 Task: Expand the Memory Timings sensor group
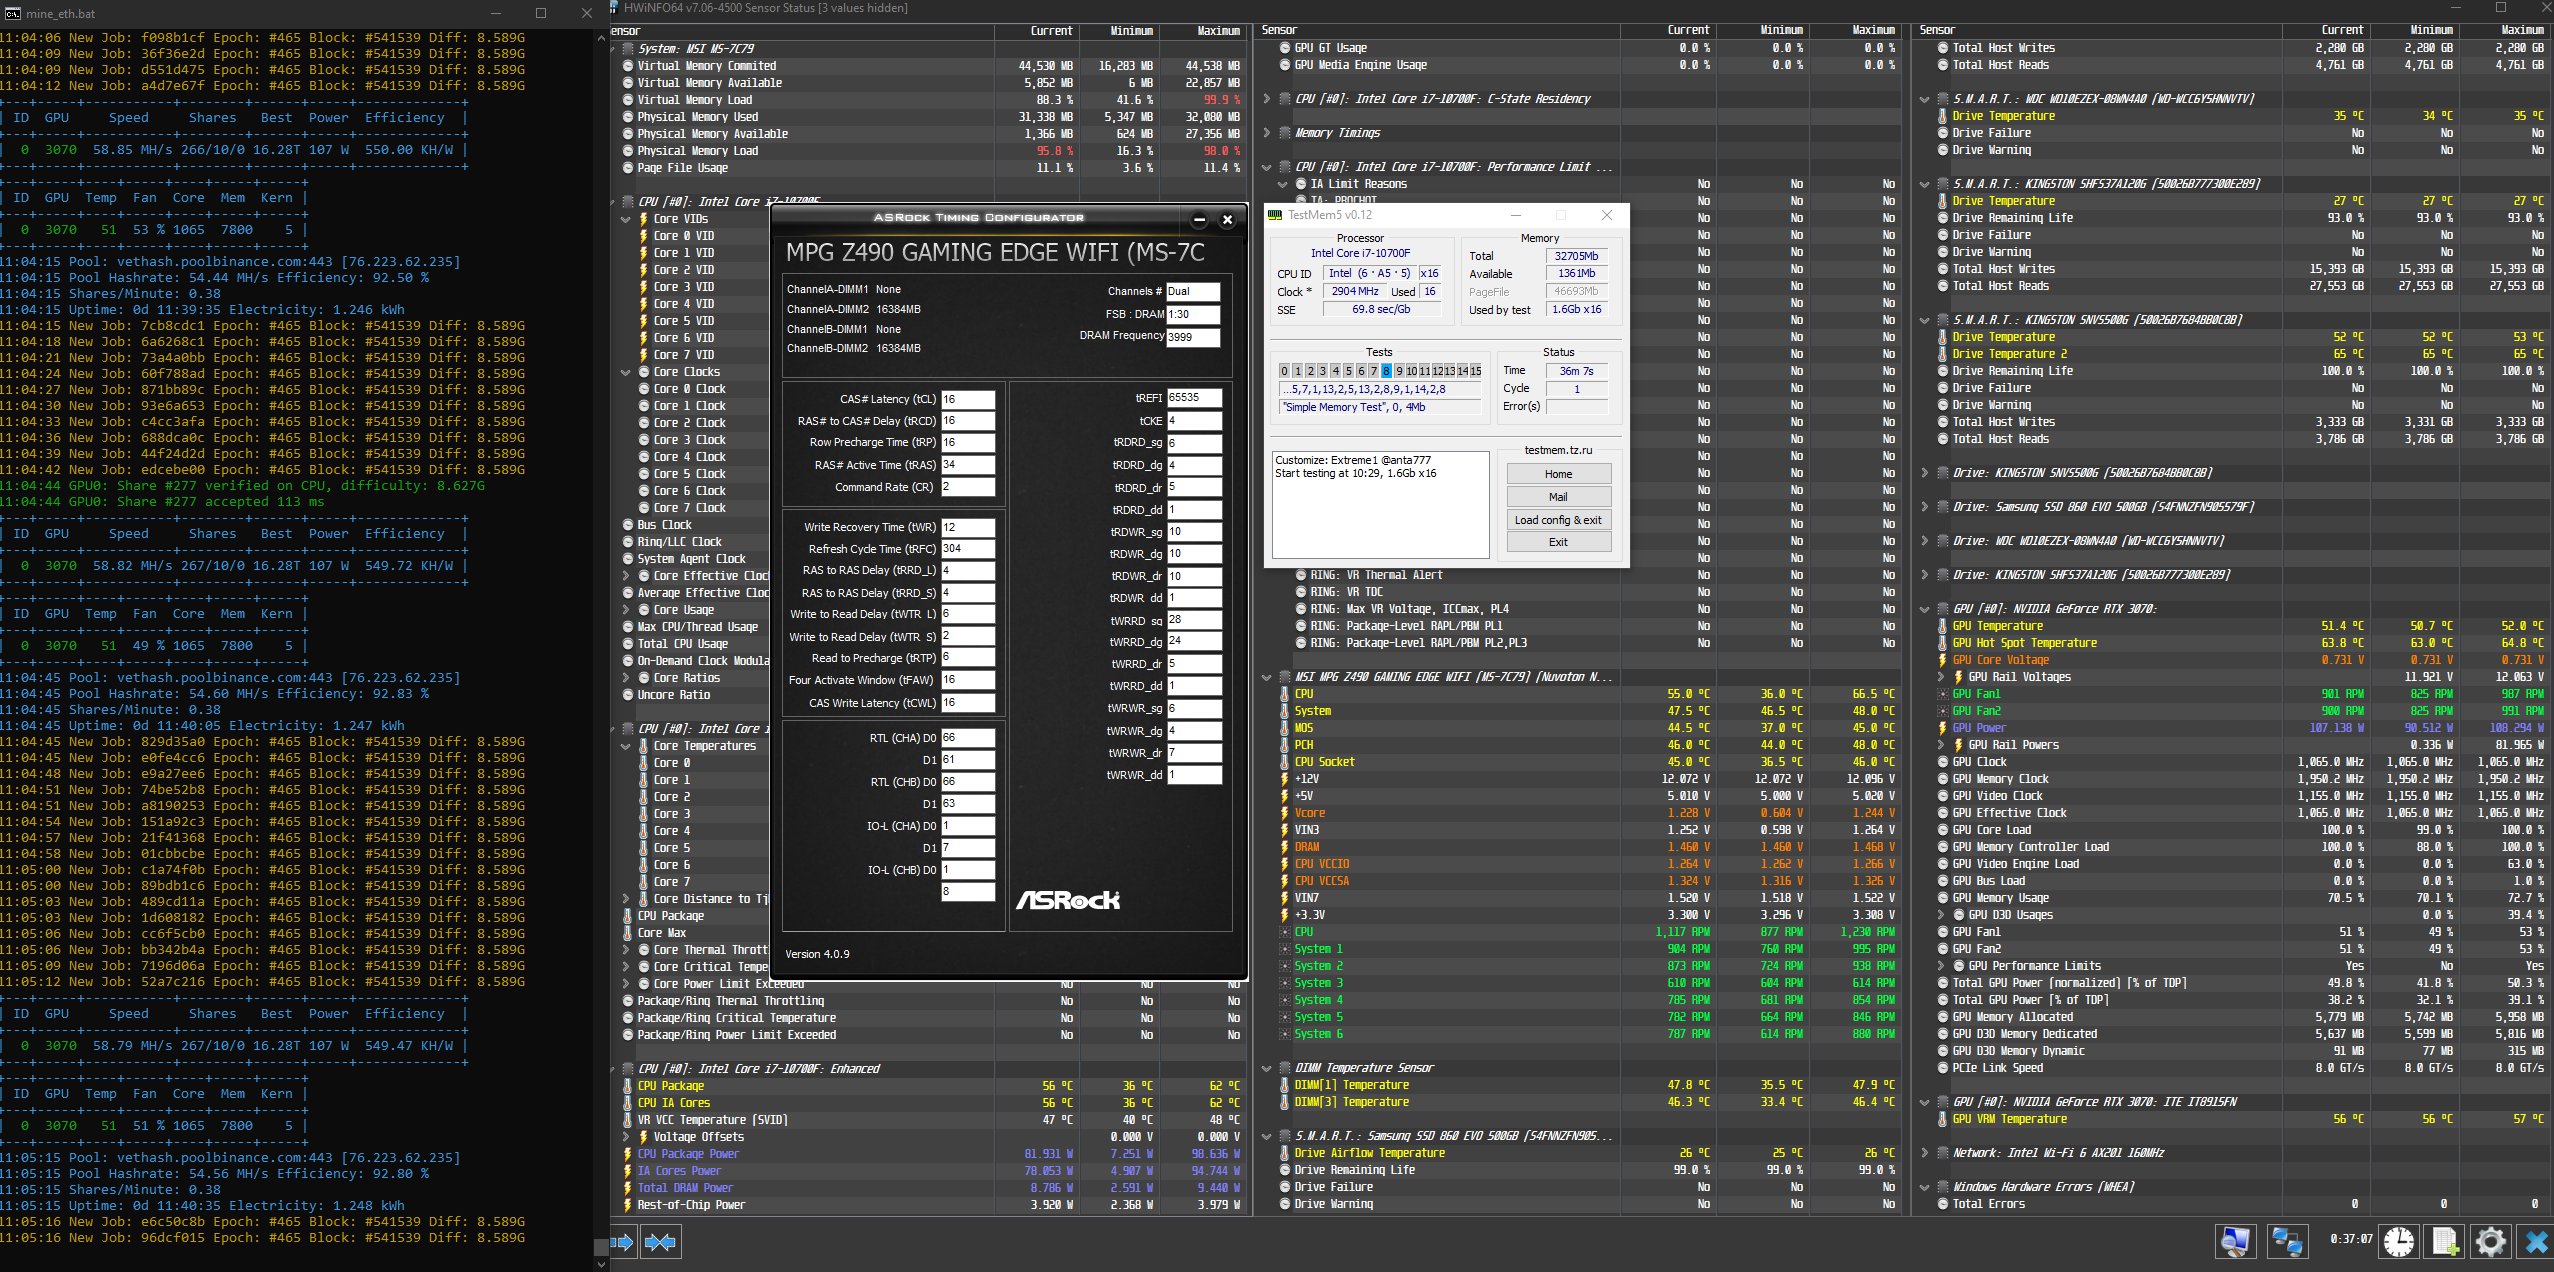tap(1267, 133)
